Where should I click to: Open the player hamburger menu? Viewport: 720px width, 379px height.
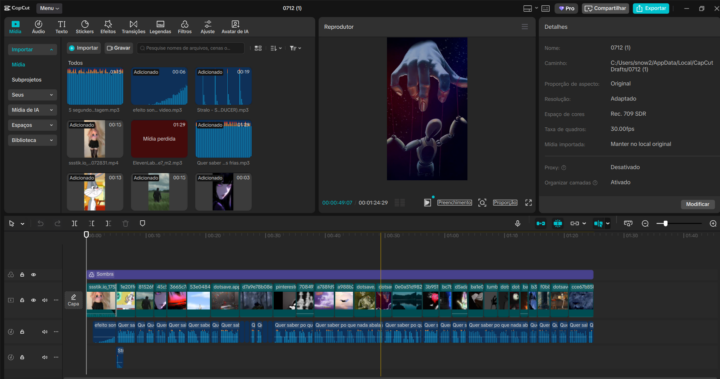pos(524,27)
